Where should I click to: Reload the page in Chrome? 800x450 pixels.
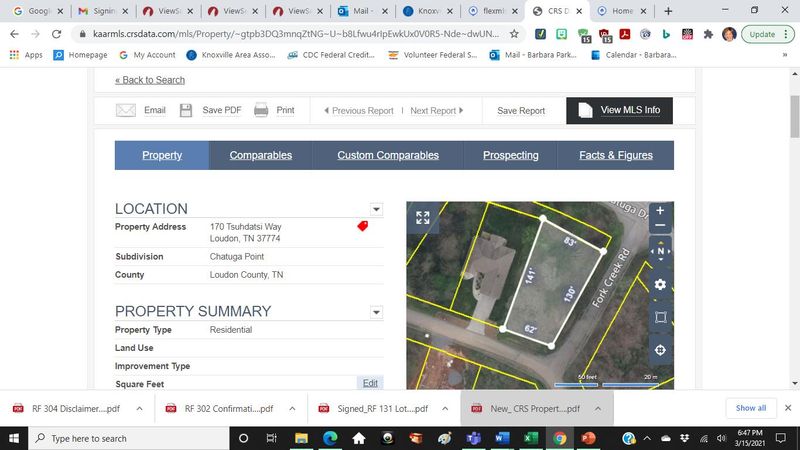[57, 34]
